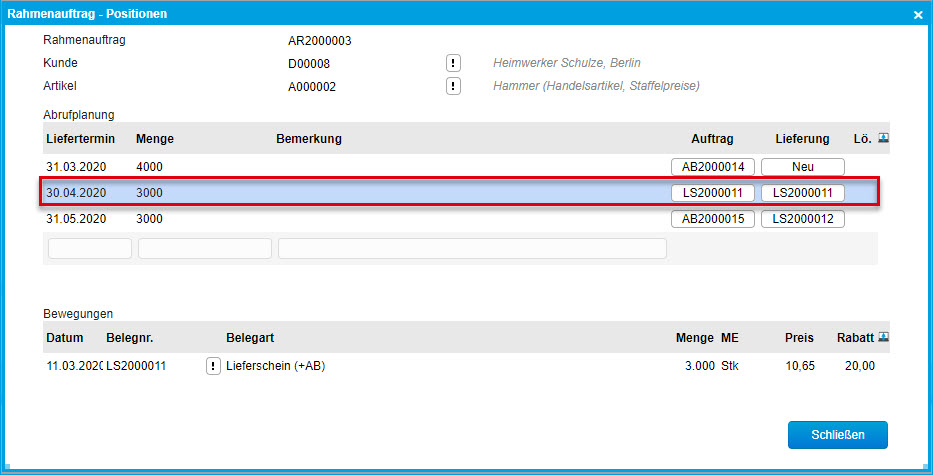
Task: Click the quantity 3.000 in Bewegungen
Action: pyautogui.click(x=700, y=366)
